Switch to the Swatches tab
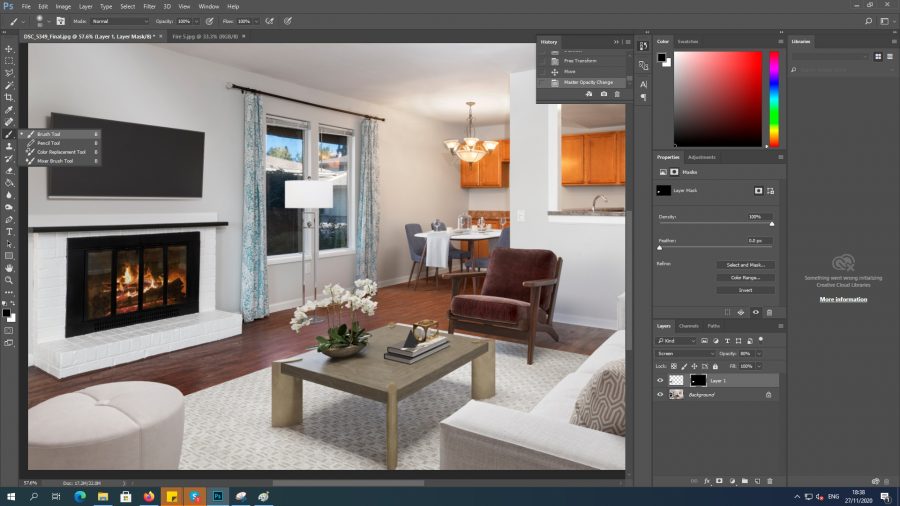Viewport: 900px width, 506px height. coord(688,41)
